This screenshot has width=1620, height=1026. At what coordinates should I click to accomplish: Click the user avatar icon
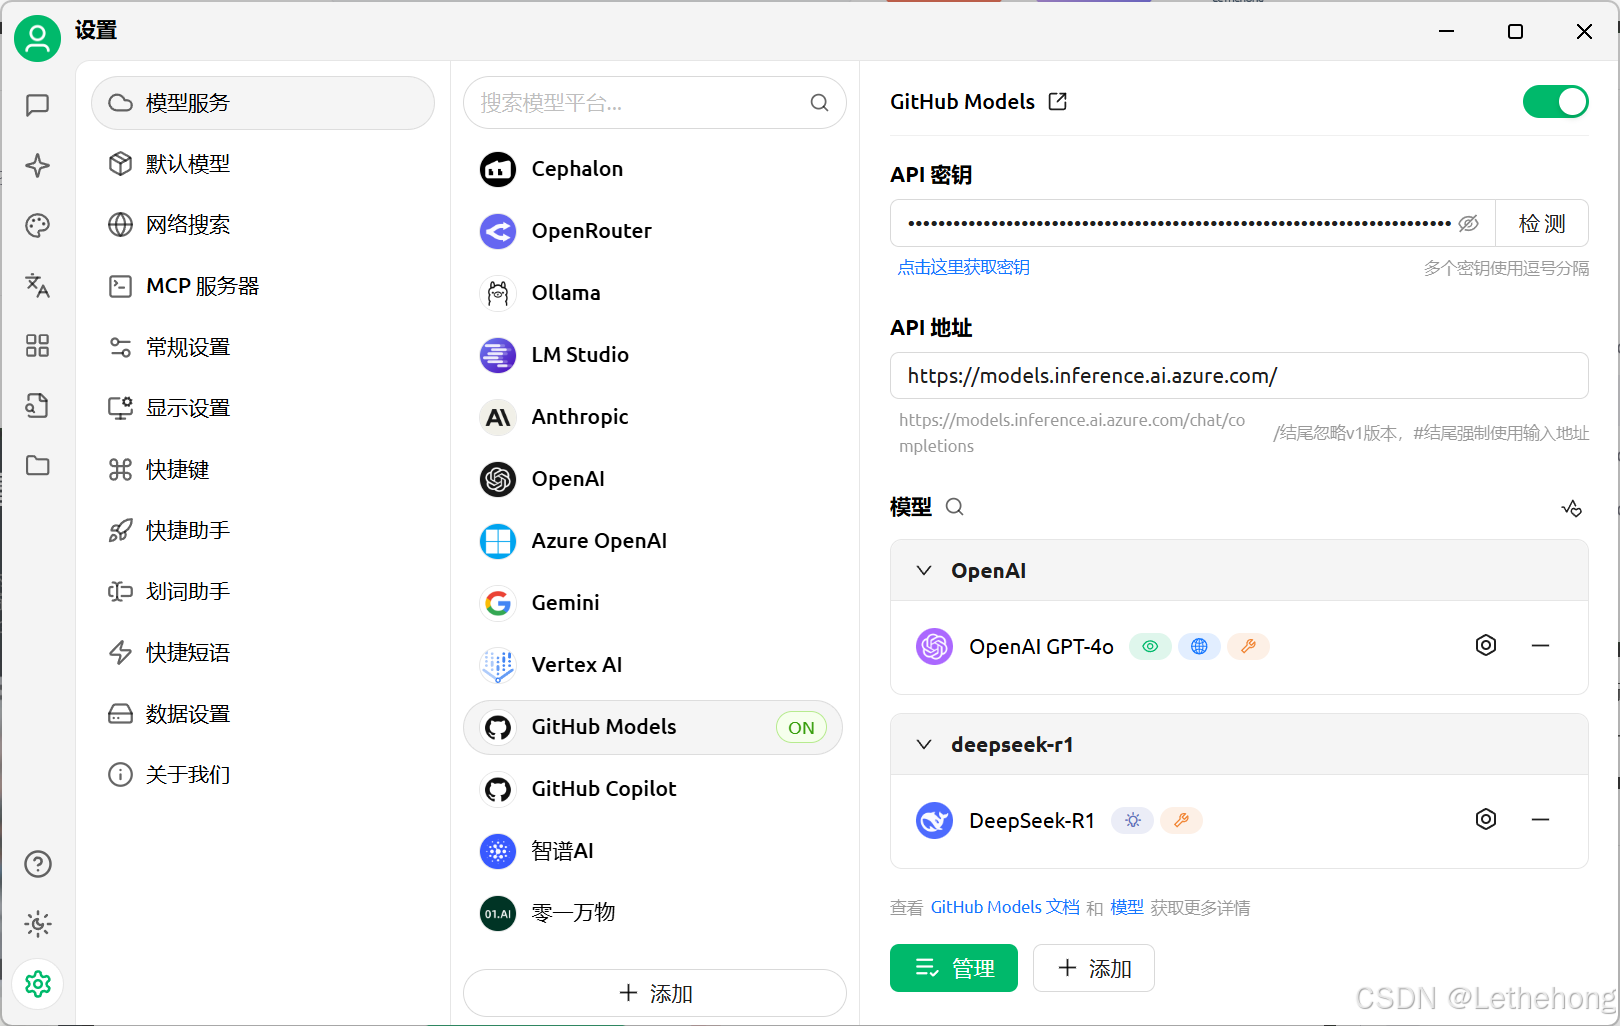(x=38, y=38)
